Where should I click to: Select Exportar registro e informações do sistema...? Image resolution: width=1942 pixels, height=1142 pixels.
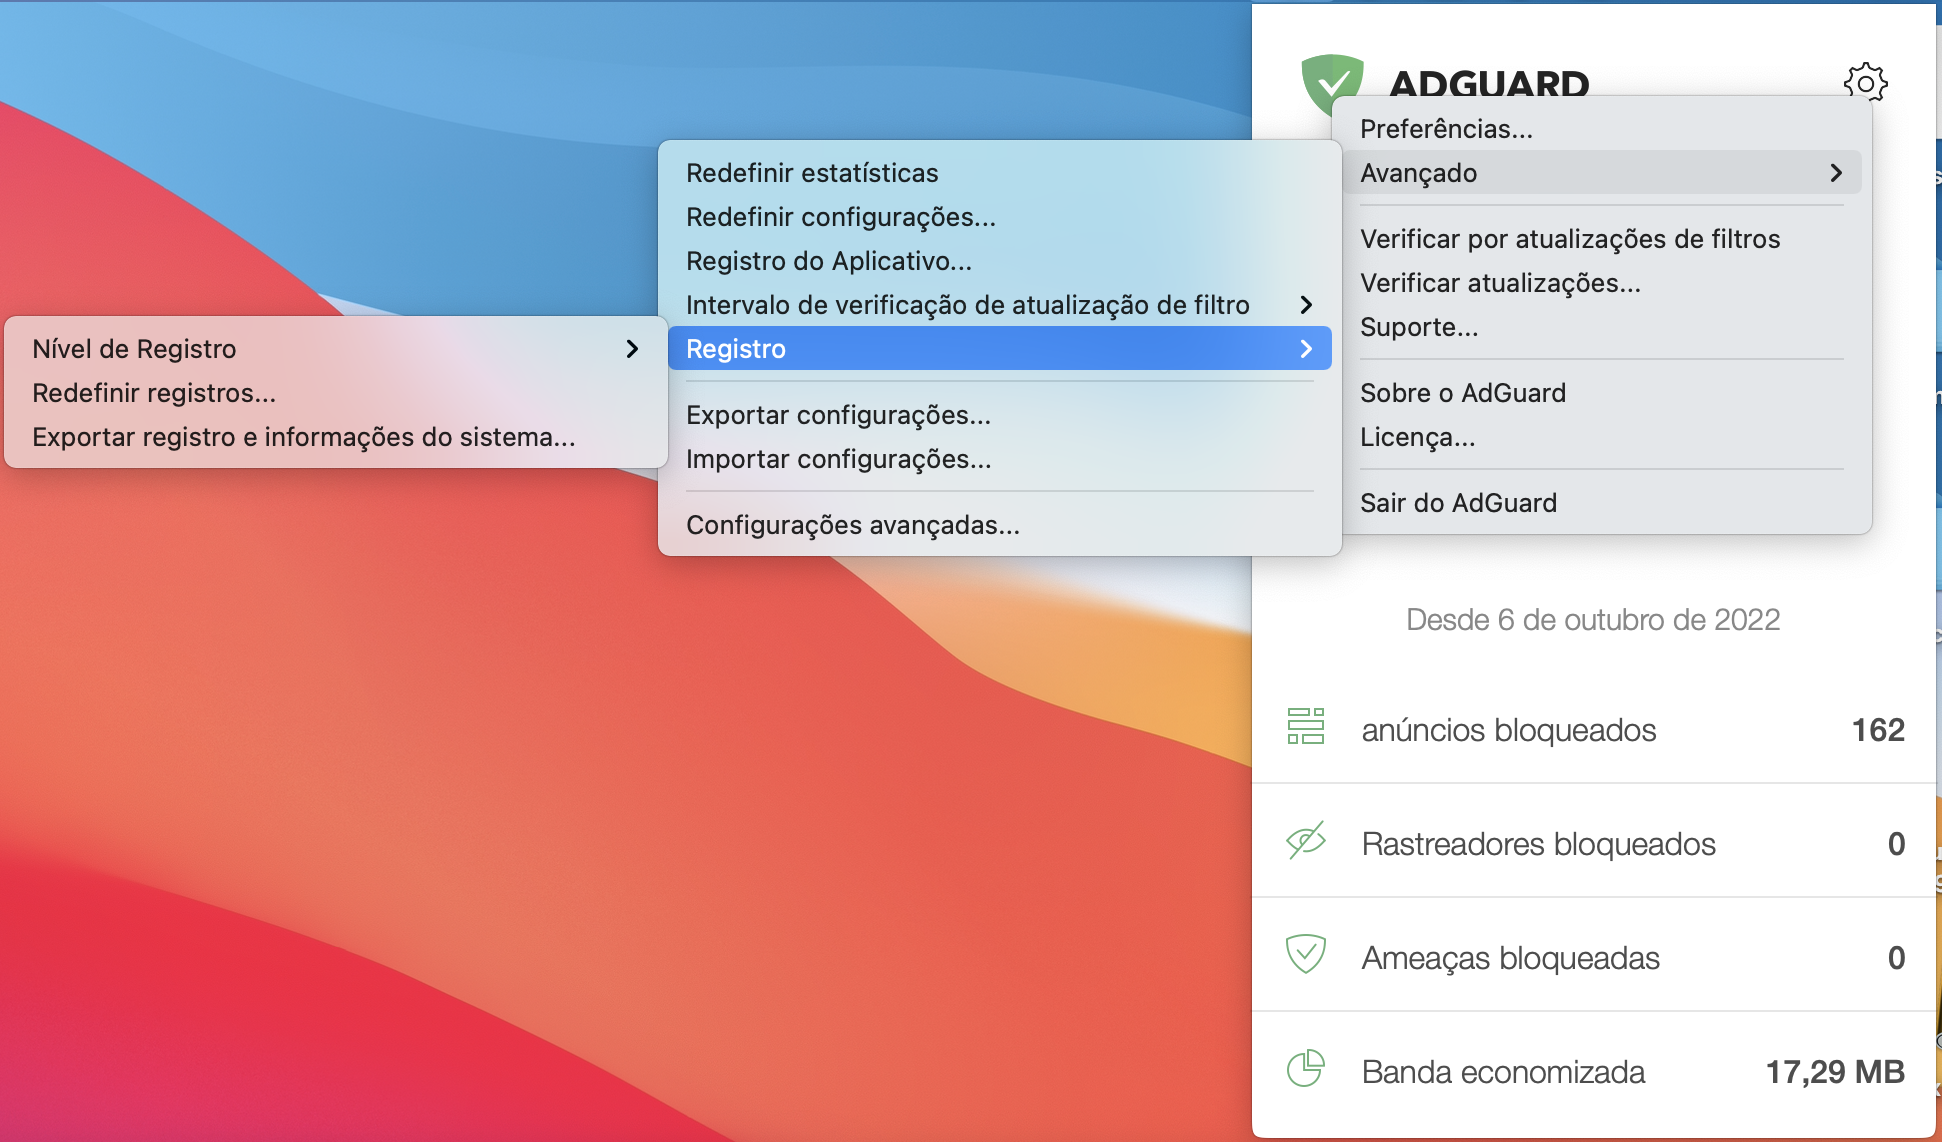tap(336, 437)
